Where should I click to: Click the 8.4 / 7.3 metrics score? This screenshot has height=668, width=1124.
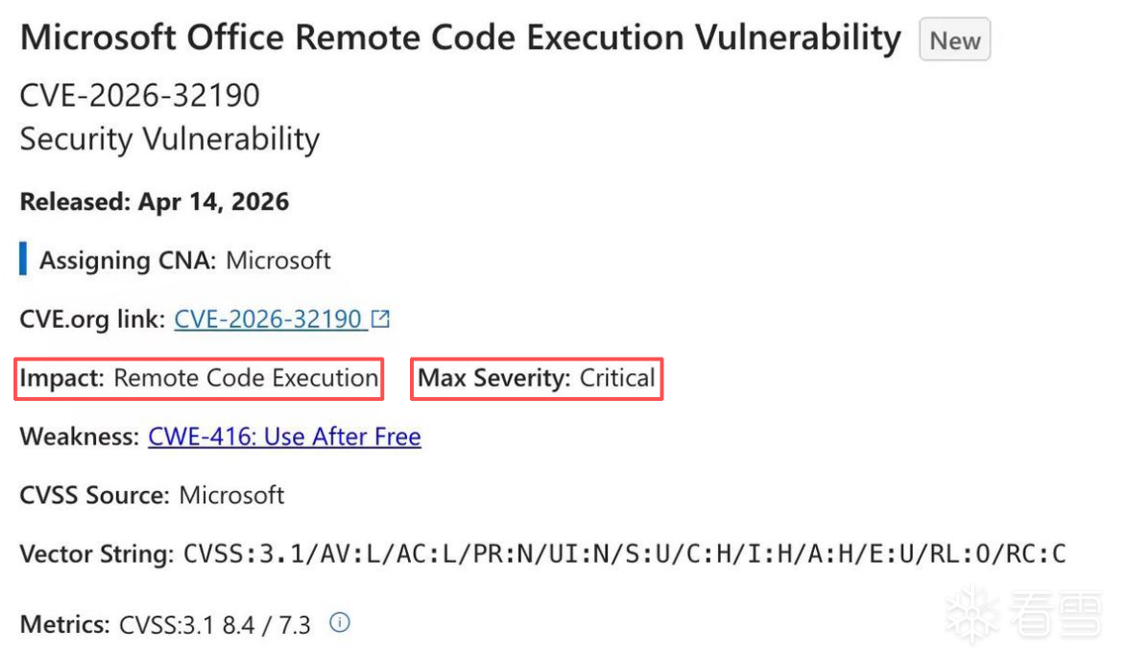[265, 625]
